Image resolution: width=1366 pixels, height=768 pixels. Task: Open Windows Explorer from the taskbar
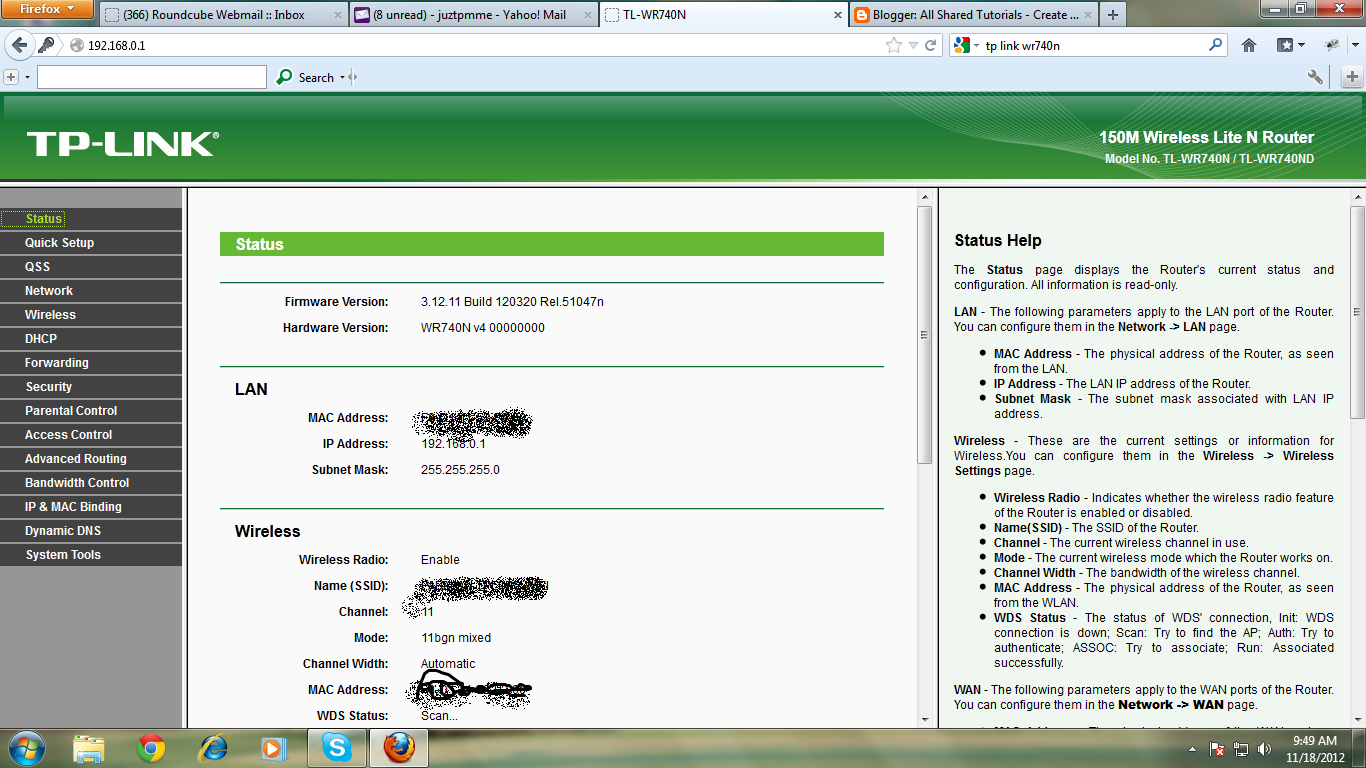pyautogui.click(x=89, y=748)
